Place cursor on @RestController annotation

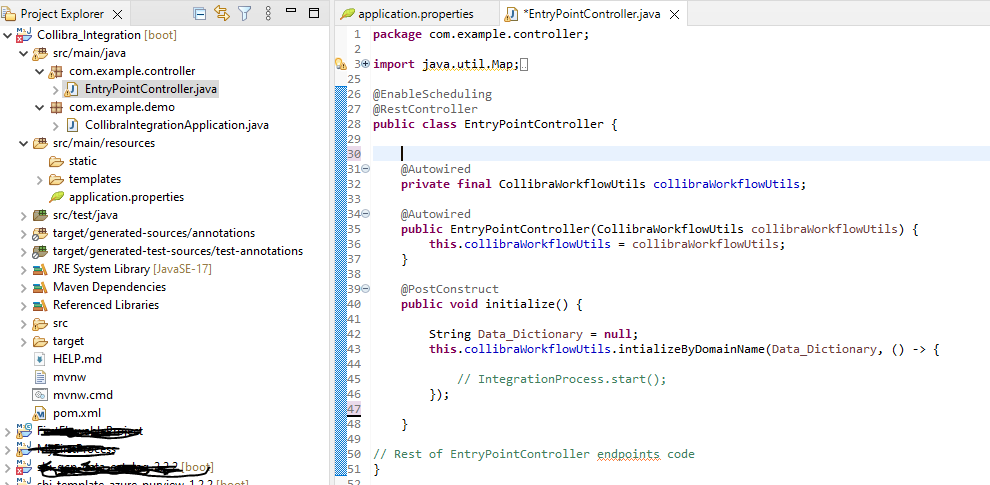(x=425, y=109)
